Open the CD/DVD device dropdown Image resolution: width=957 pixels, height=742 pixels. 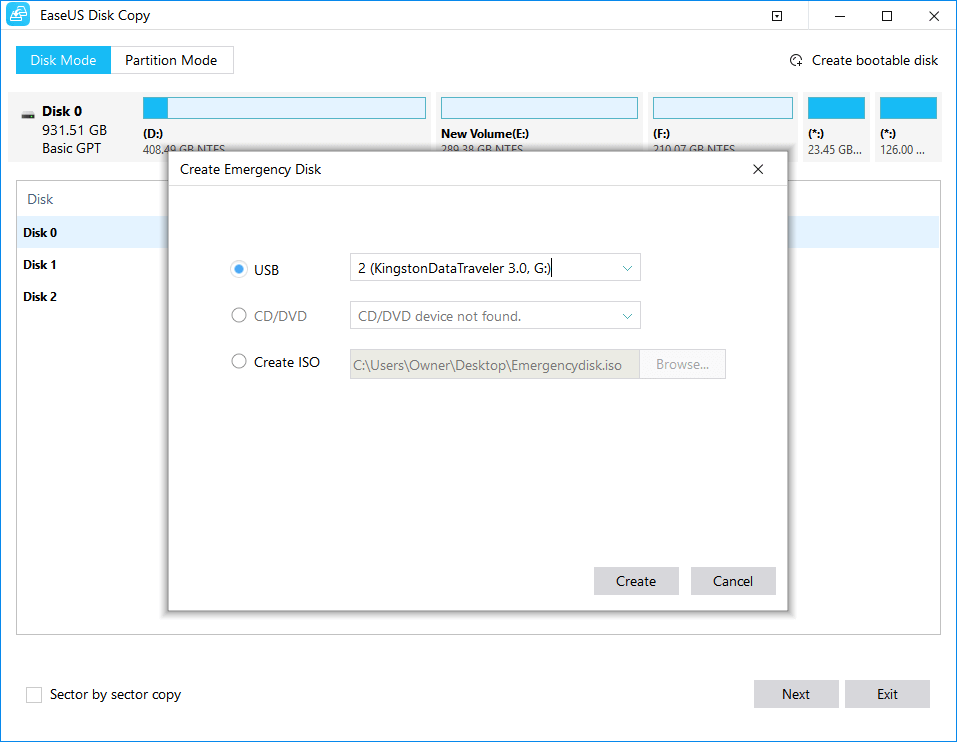[x=627, y=316]
